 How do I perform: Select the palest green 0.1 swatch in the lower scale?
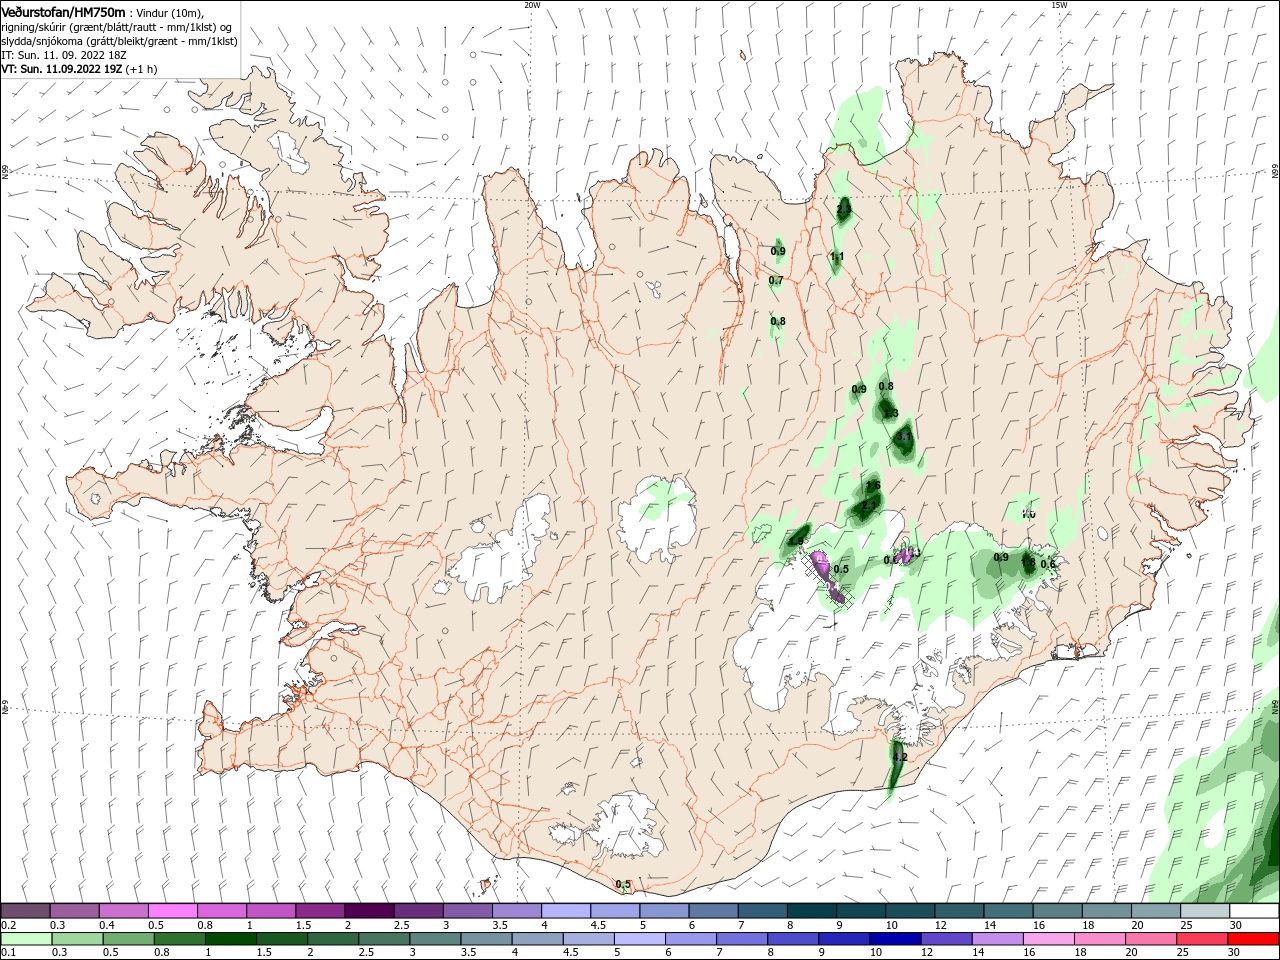coord(26,939)
